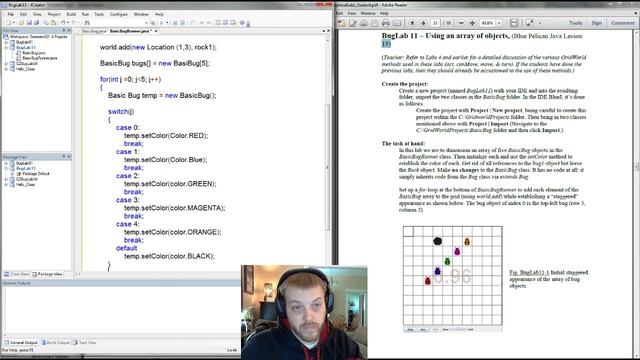The width and height of the screenshot is (640, 360).
Task: Click the Zoom out minus button in Reader
Action: tap(461, 23)
